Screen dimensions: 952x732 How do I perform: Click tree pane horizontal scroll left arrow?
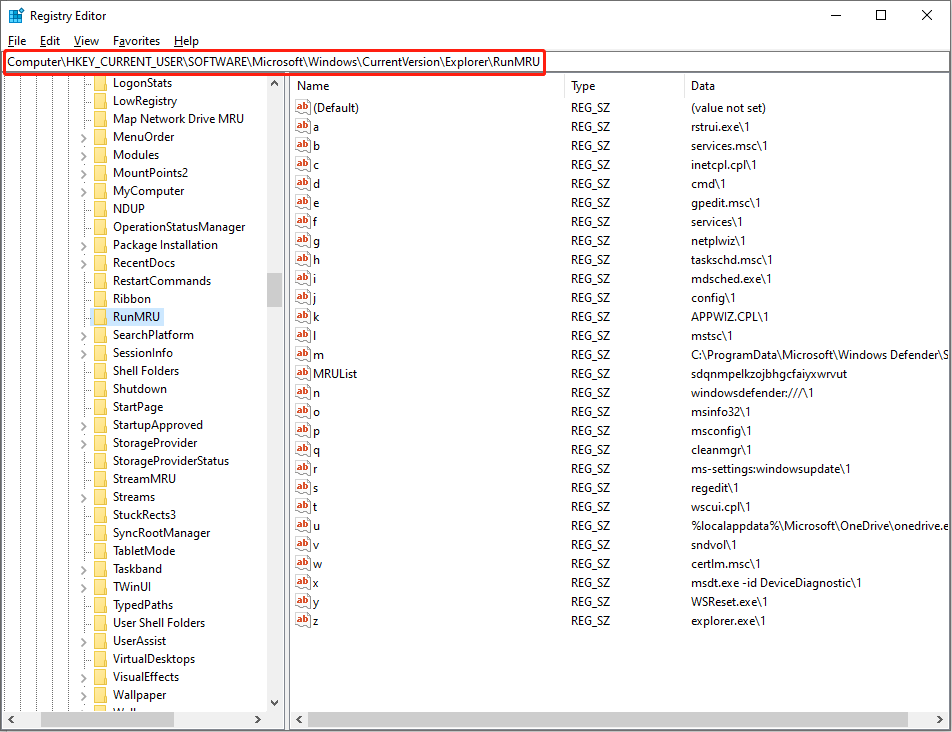11,719
